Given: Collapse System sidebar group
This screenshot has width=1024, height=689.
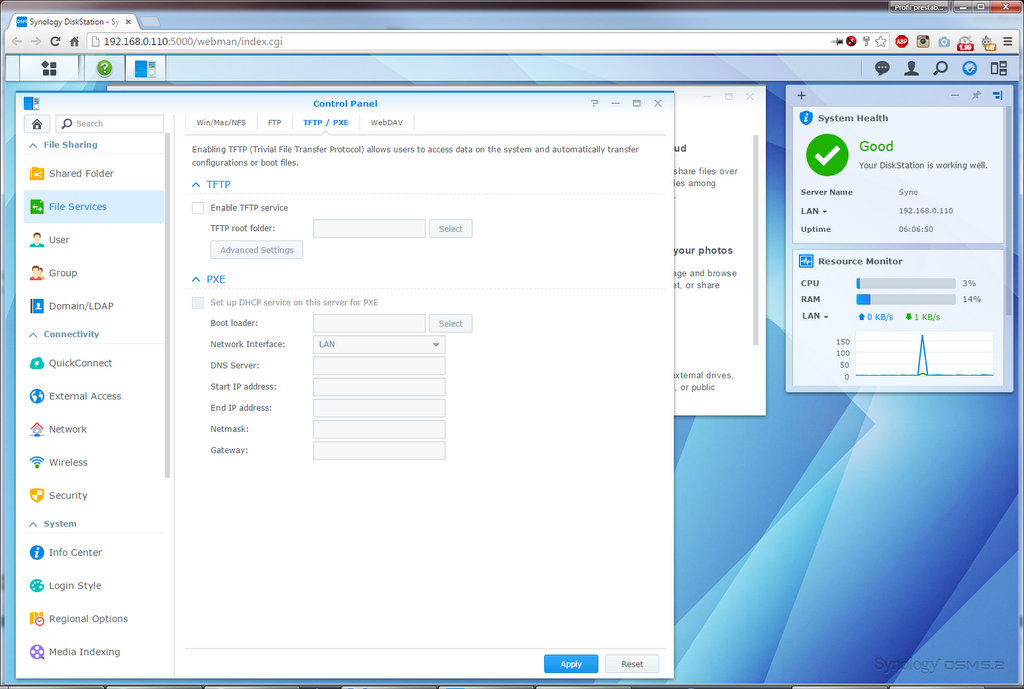Looking at the screenshot, I should click(x=33, y=524).
